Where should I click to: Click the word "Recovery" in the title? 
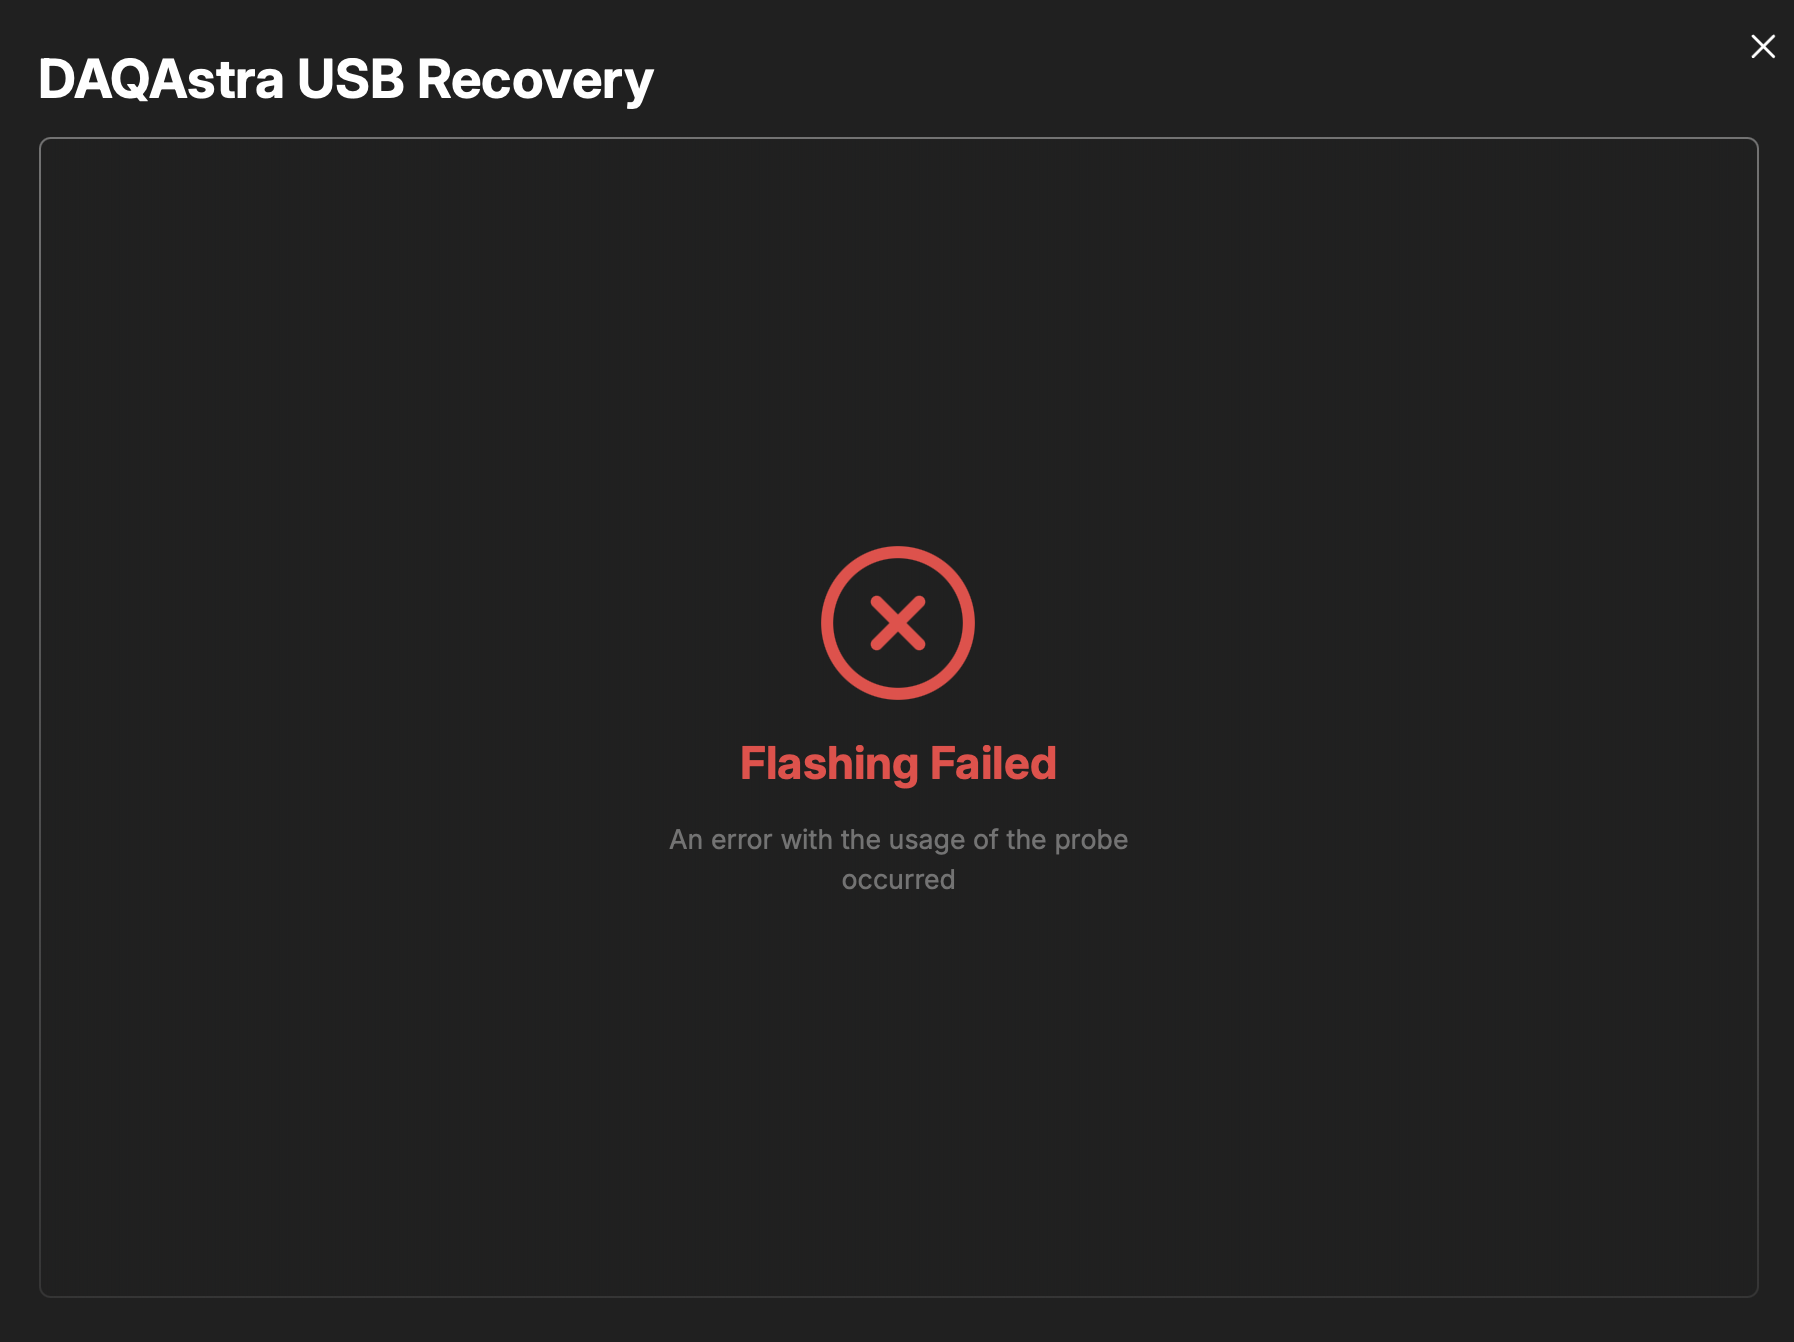(535, 82)
